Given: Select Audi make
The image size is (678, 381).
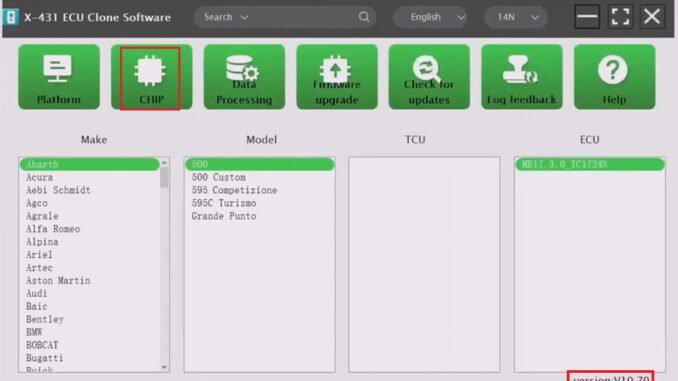Looking at the screenshot, I should click(x=90, y=294).
